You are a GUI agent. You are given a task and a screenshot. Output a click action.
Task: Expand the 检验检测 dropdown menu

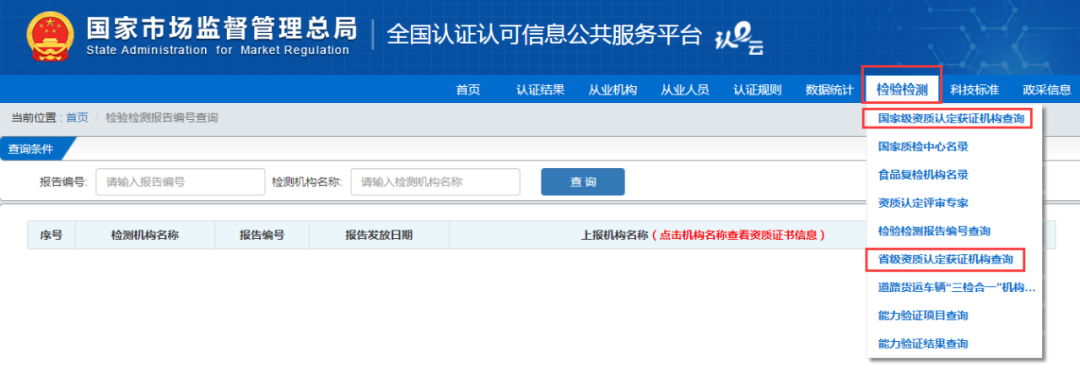click(x=902, y=89)
